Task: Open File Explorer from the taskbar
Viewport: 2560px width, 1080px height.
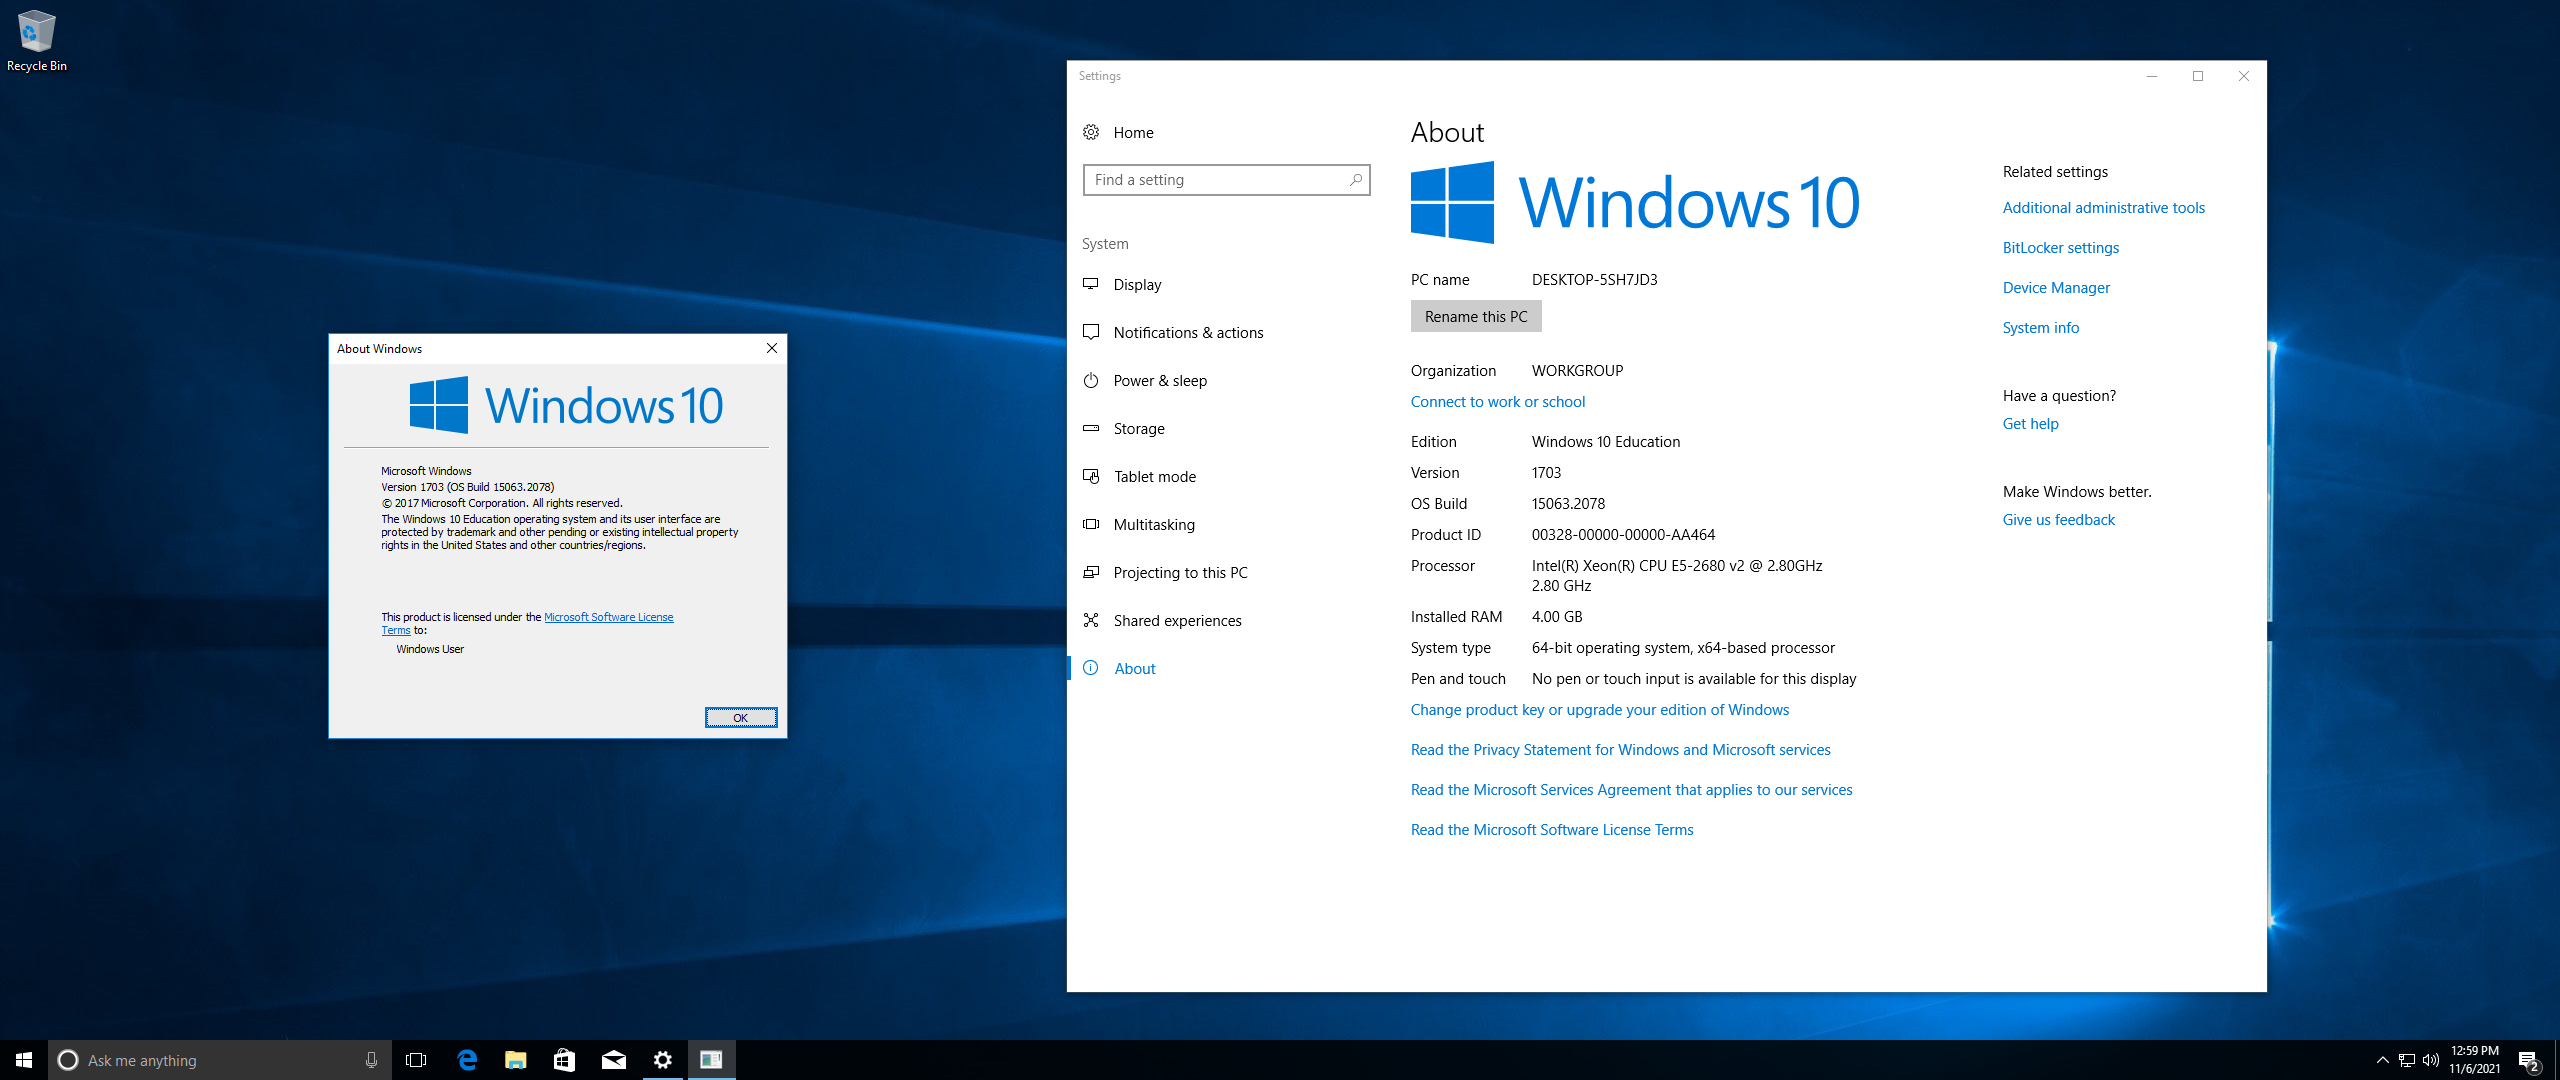Action: pos(515,1060)
